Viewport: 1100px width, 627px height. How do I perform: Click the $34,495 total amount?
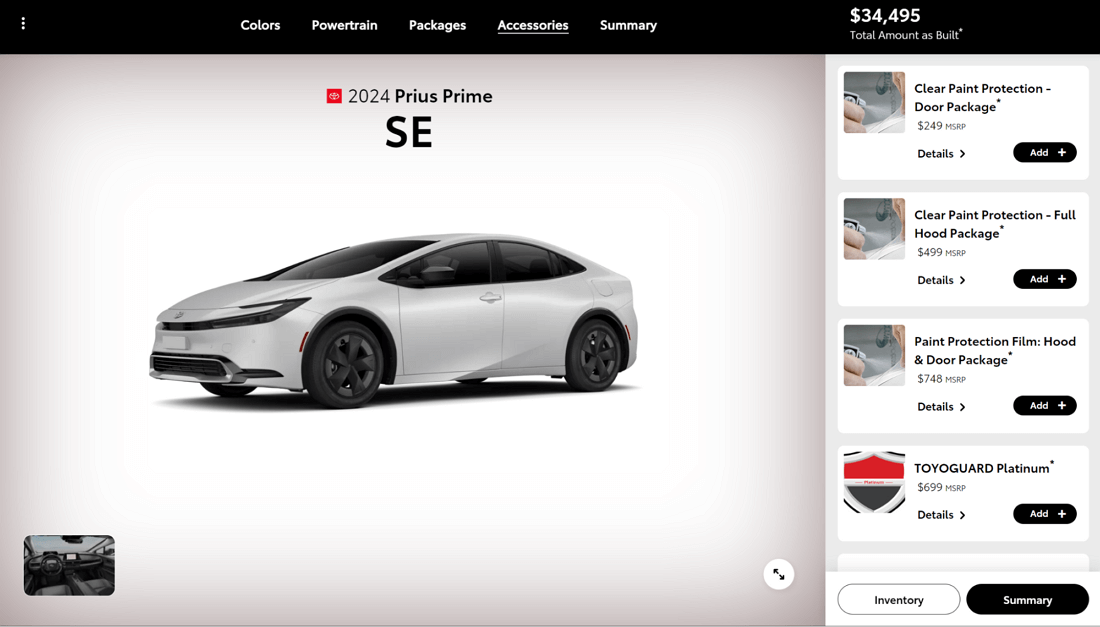(885, 15)
